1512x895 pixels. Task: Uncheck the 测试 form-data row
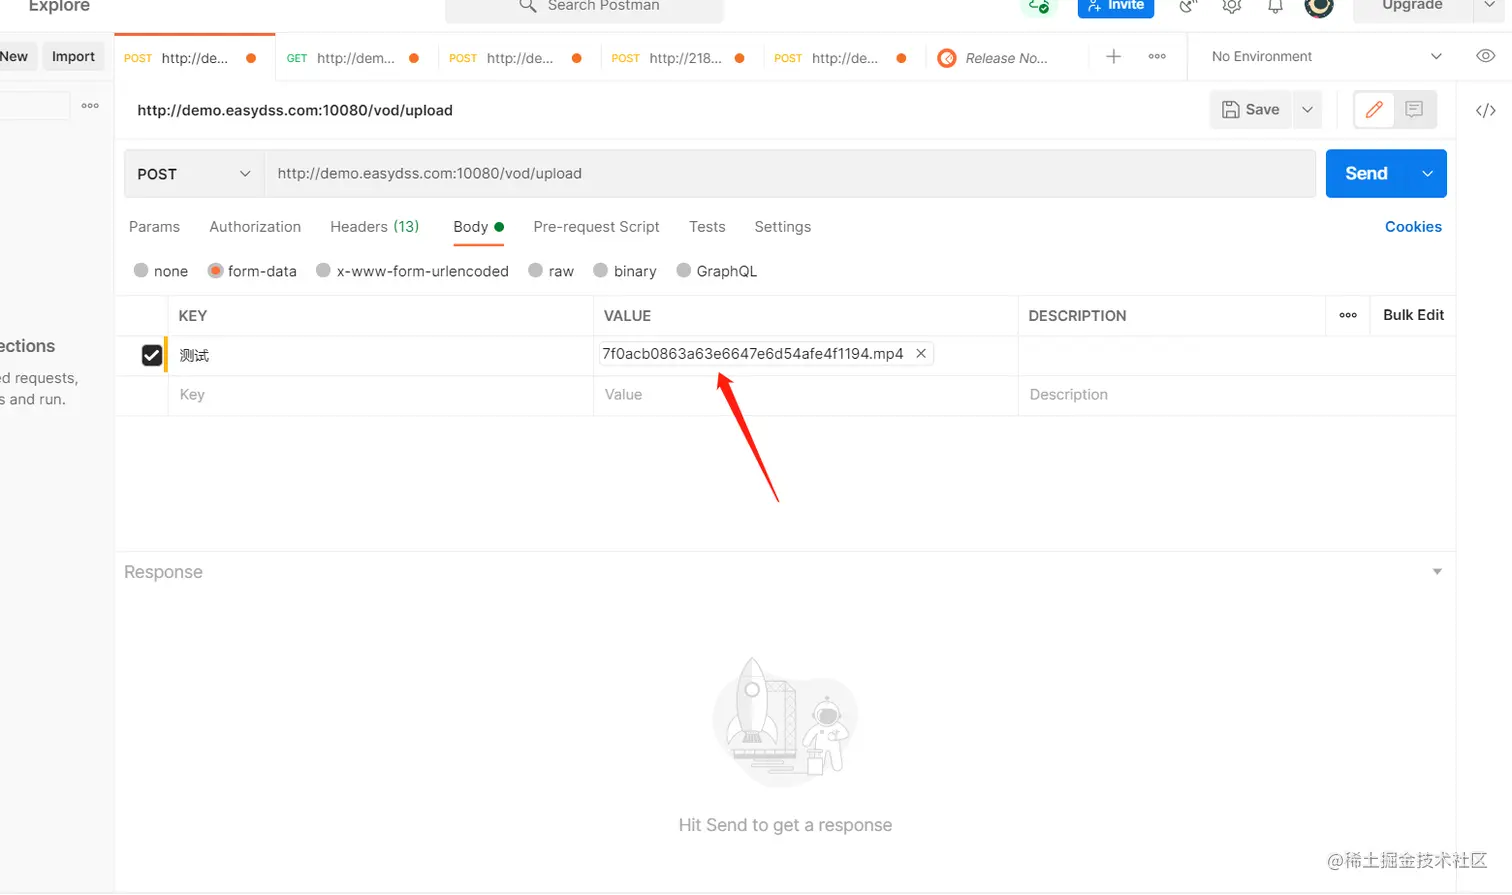(152, 355)
